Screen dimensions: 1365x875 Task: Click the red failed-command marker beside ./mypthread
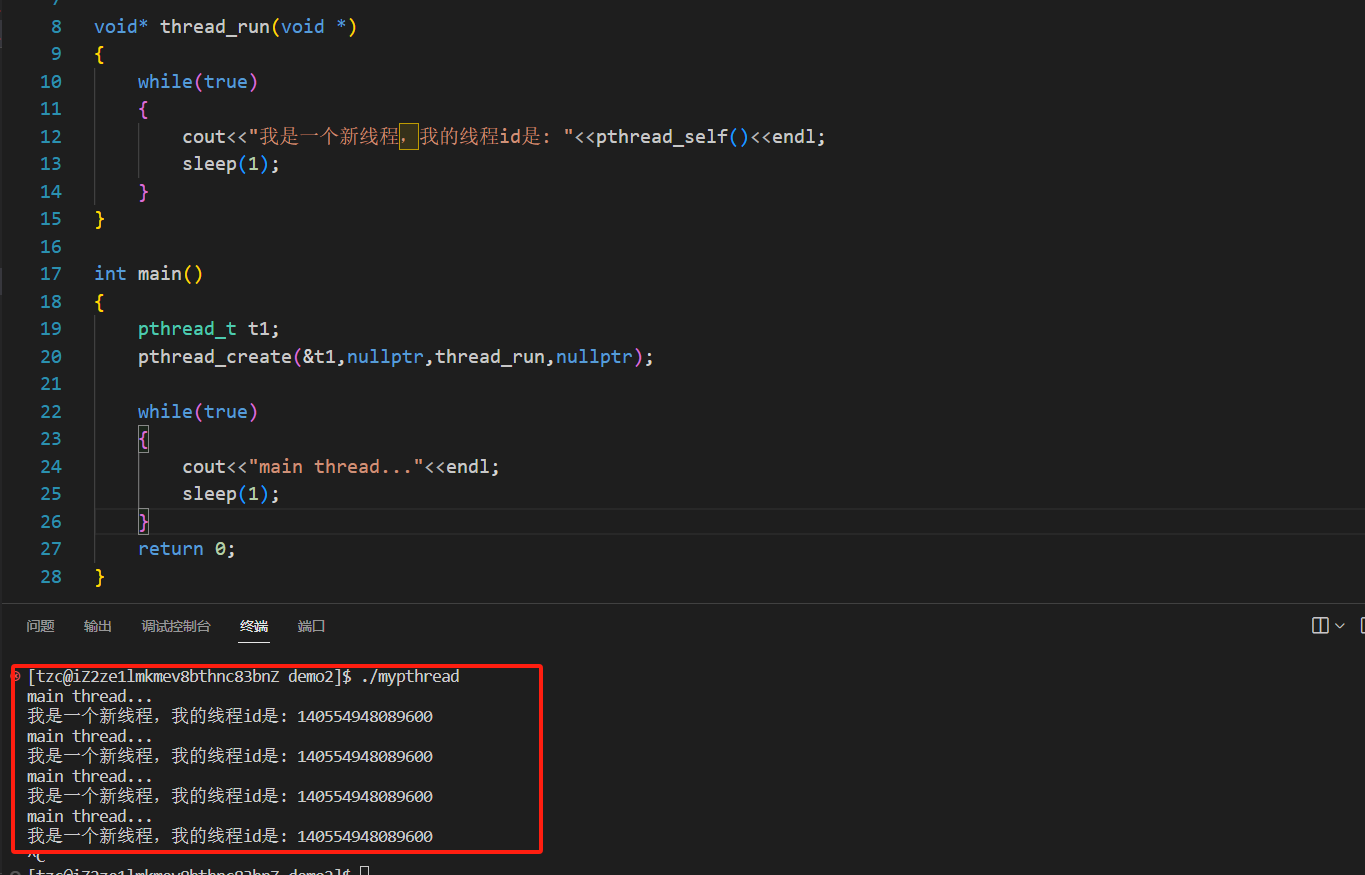tap(15, 677)
